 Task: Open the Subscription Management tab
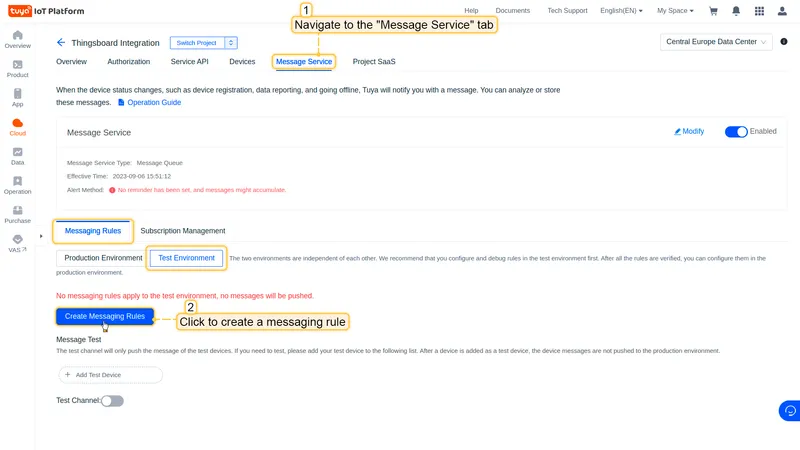click(183, 231)
